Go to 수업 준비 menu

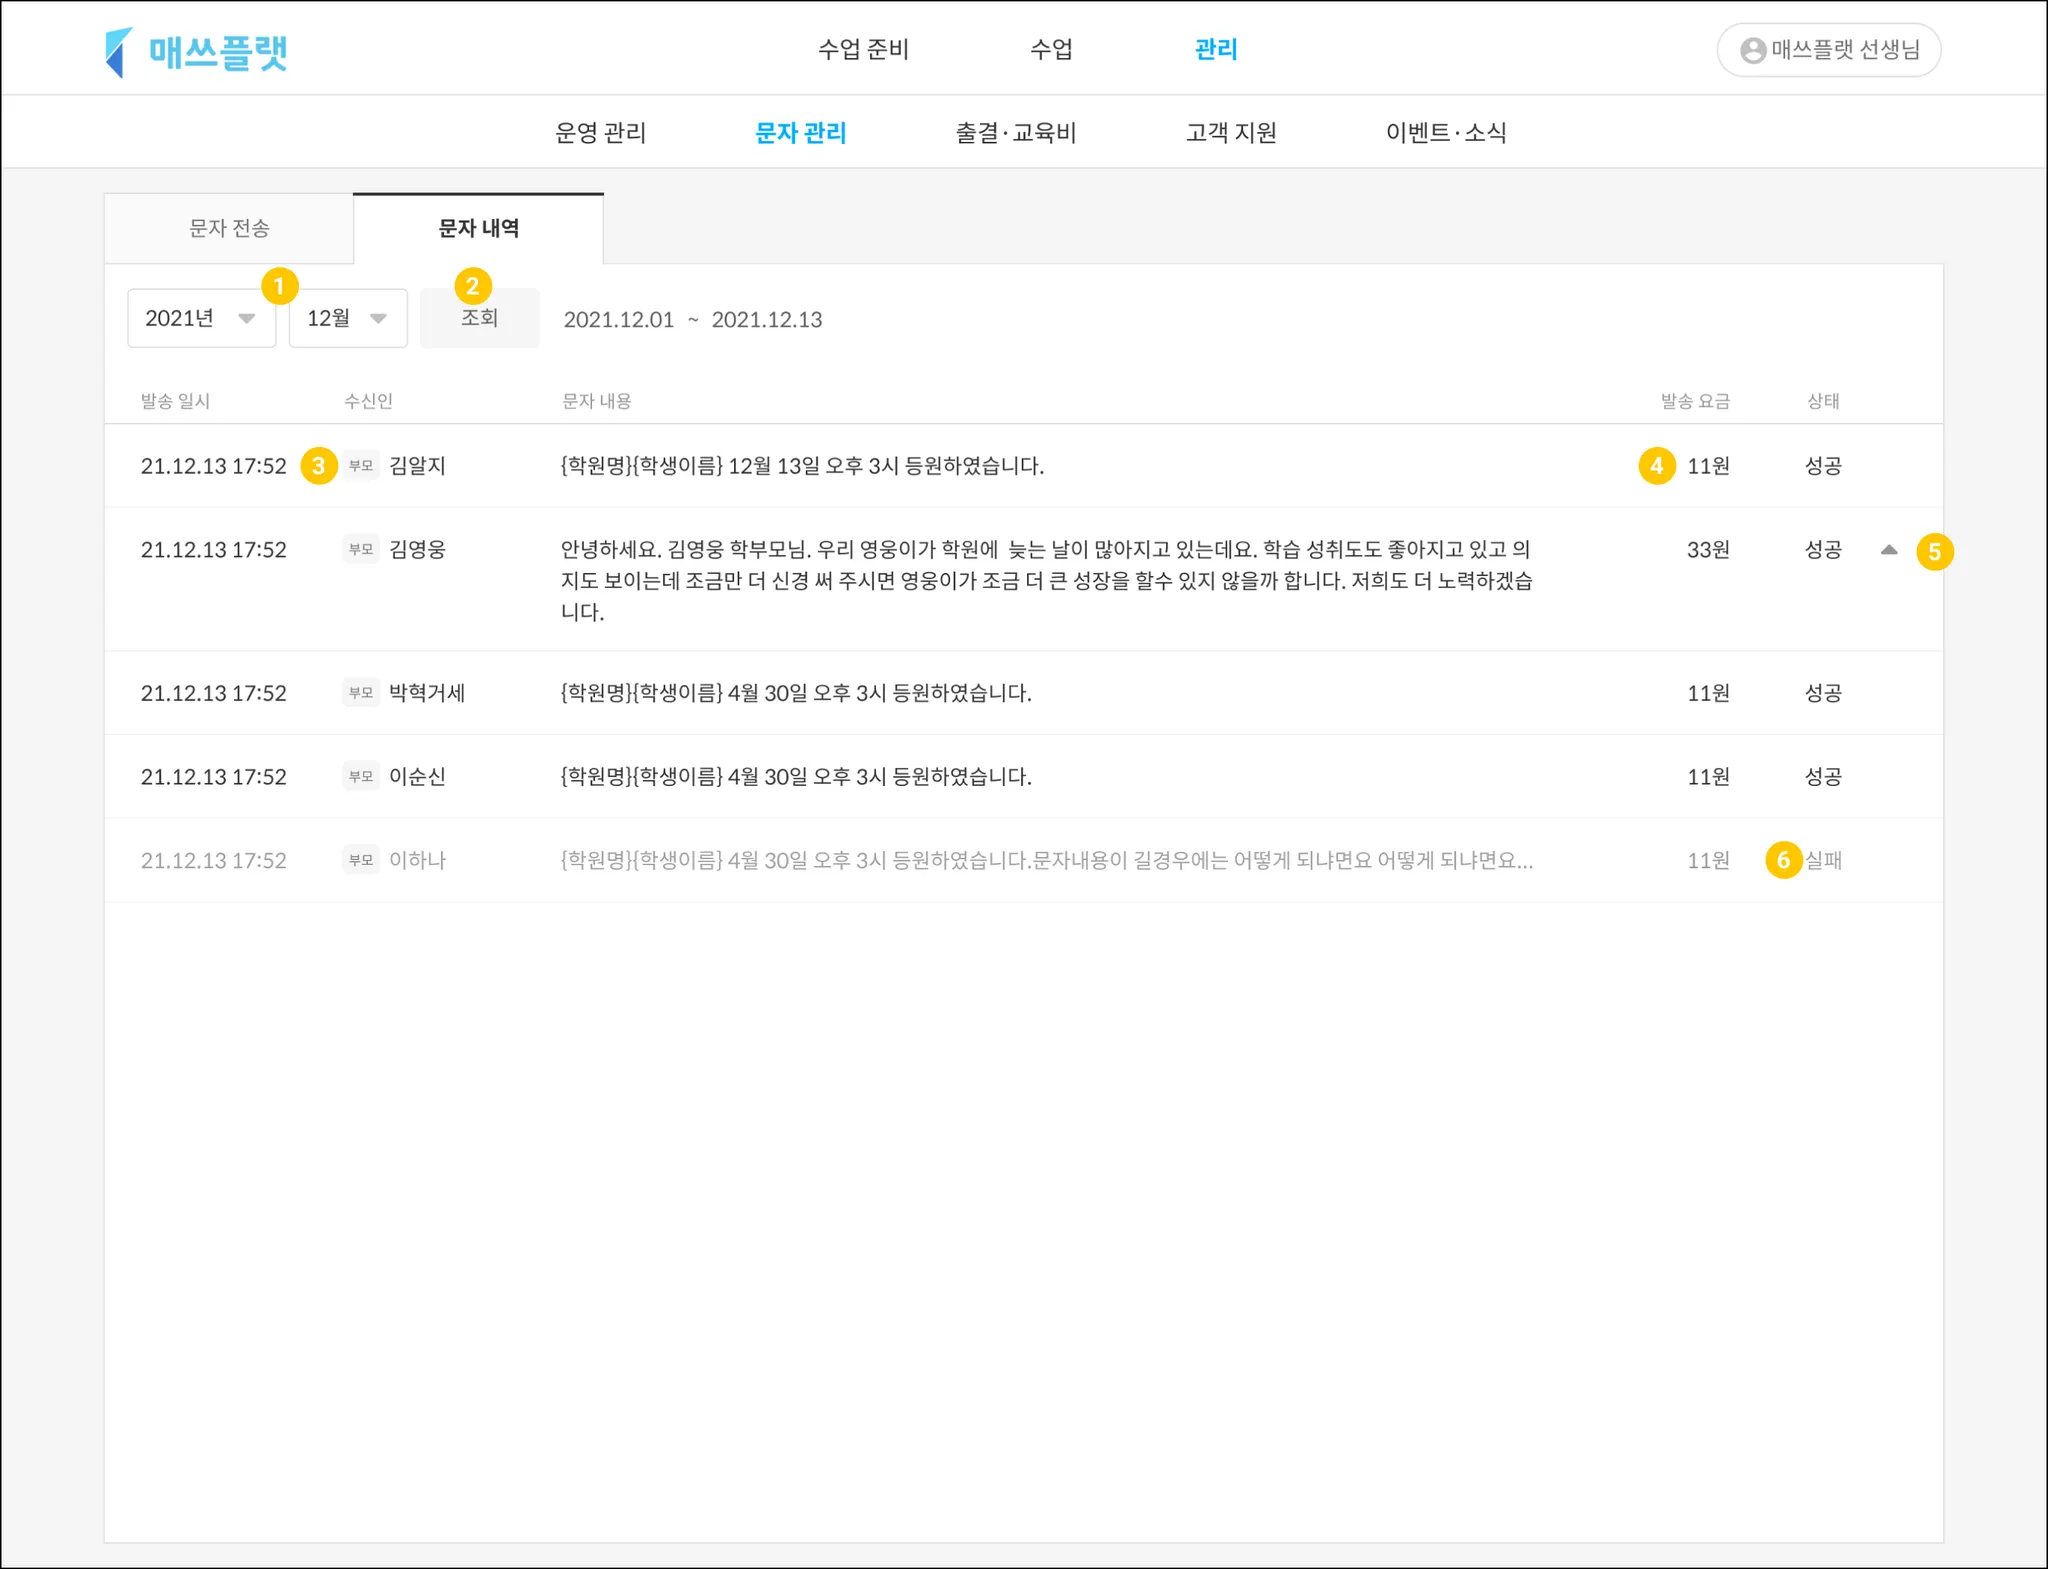[x=863, y=50]
